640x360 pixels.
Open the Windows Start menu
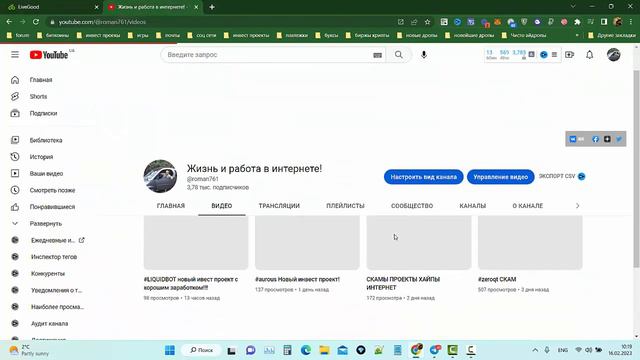pyautogui.click(x=170, y=350)
